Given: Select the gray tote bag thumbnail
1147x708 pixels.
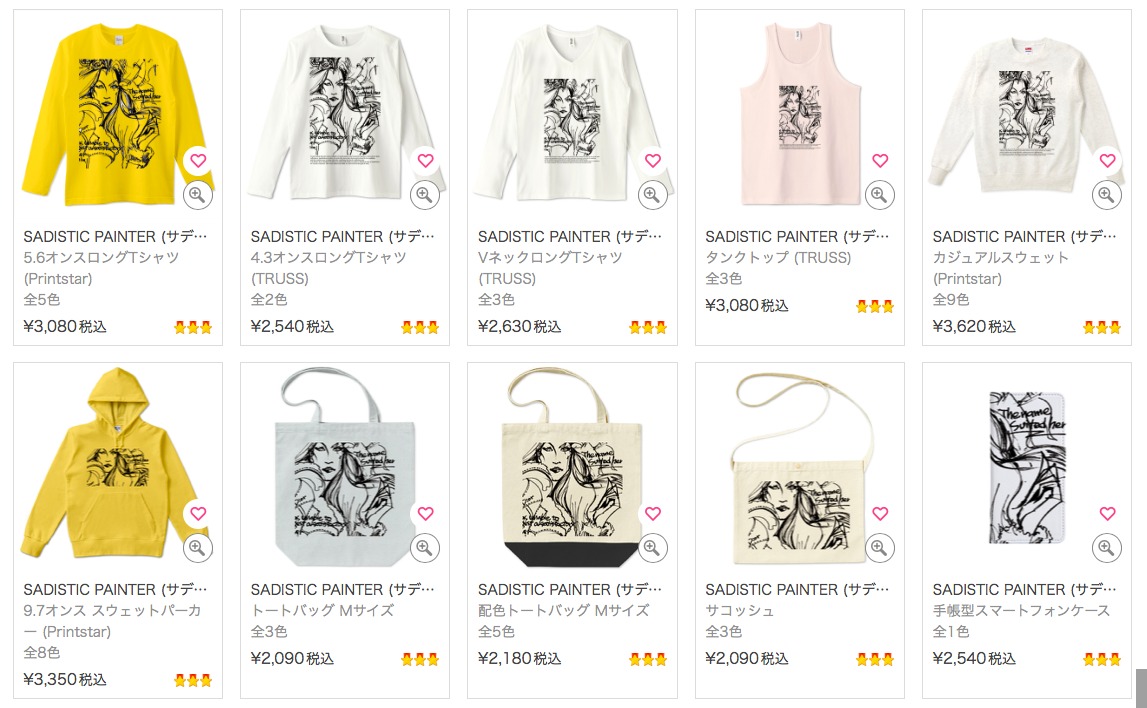Looking at the screenshot, I should 345,467.
